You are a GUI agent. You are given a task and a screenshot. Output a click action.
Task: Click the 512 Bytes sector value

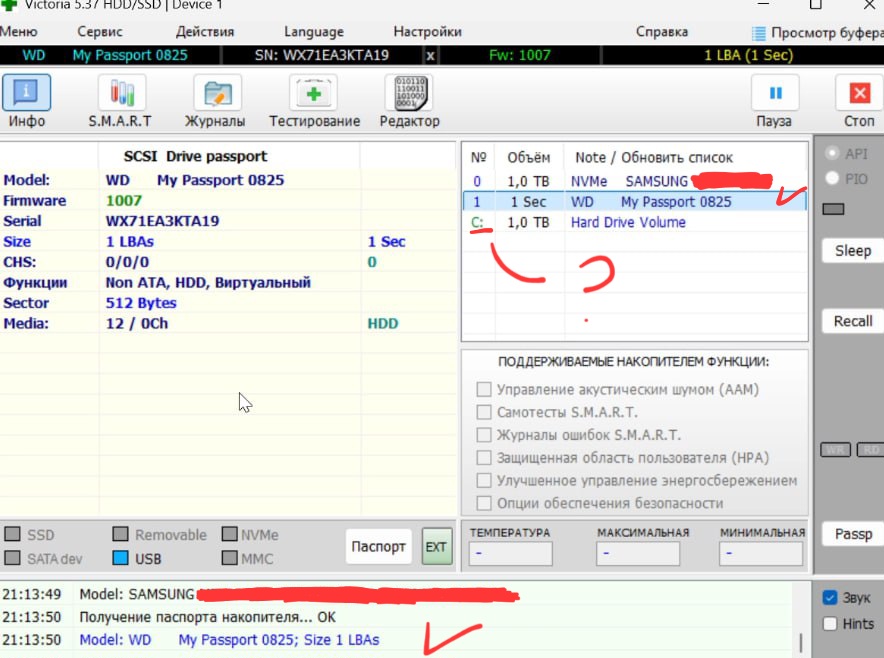coord(141,303)
